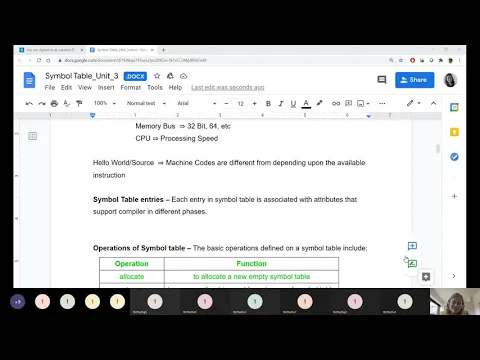Open the Last edit was seconds ago link
The image size is (480, 360).
(x=228, y=87)
